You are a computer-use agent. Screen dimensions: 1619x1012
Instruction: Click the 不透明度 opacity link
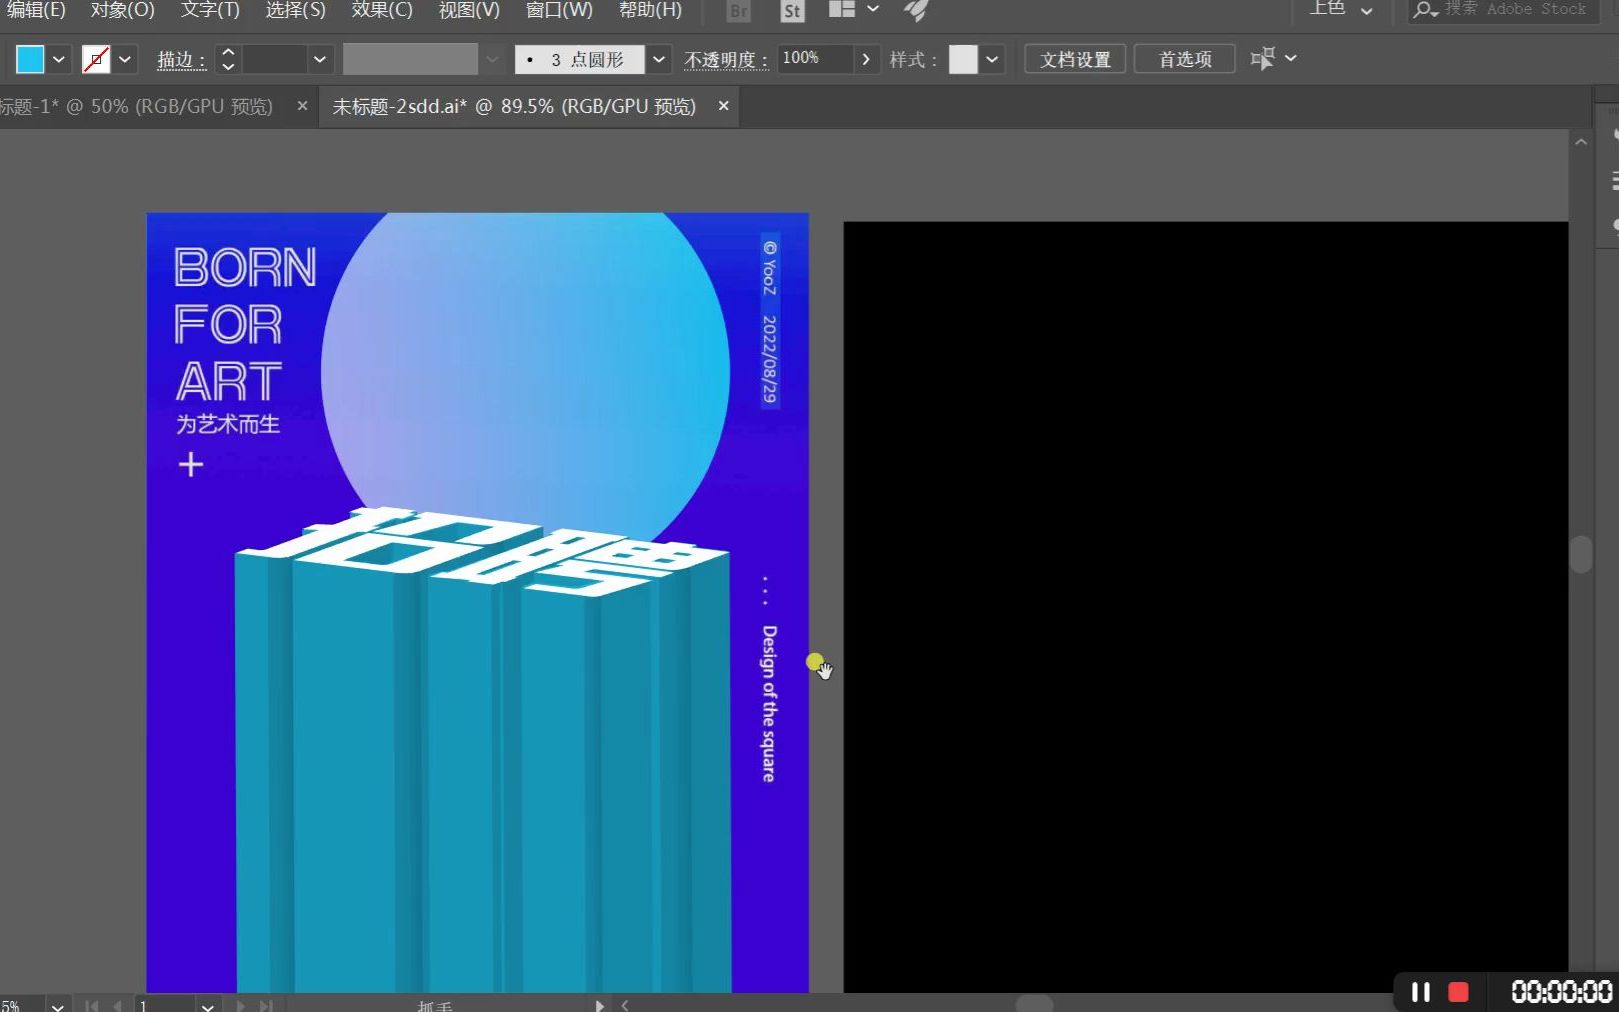[725, 60]
